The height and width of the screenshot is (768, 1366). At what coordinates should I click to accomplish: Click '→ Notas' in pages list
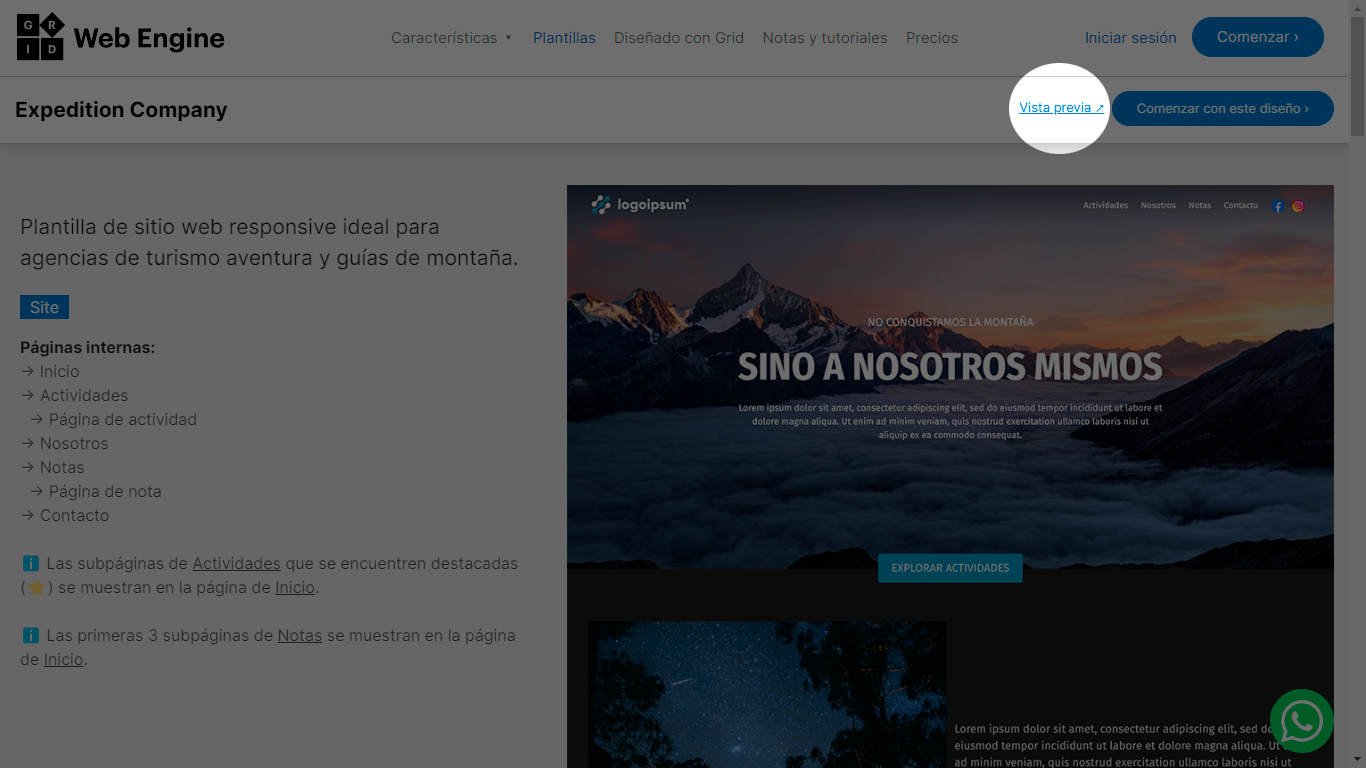pos(52,467)
